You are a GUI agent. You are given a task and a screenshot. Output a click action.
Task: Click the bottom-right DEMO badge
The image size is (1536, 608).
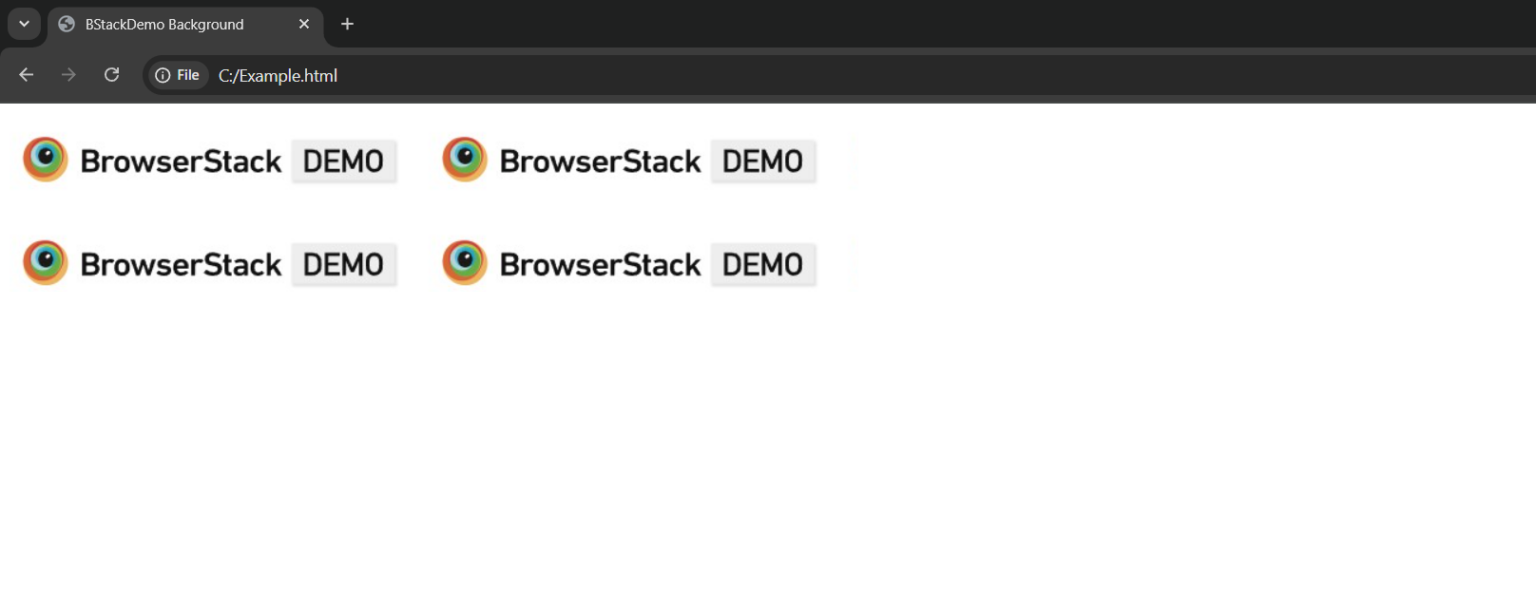(763, 263)
